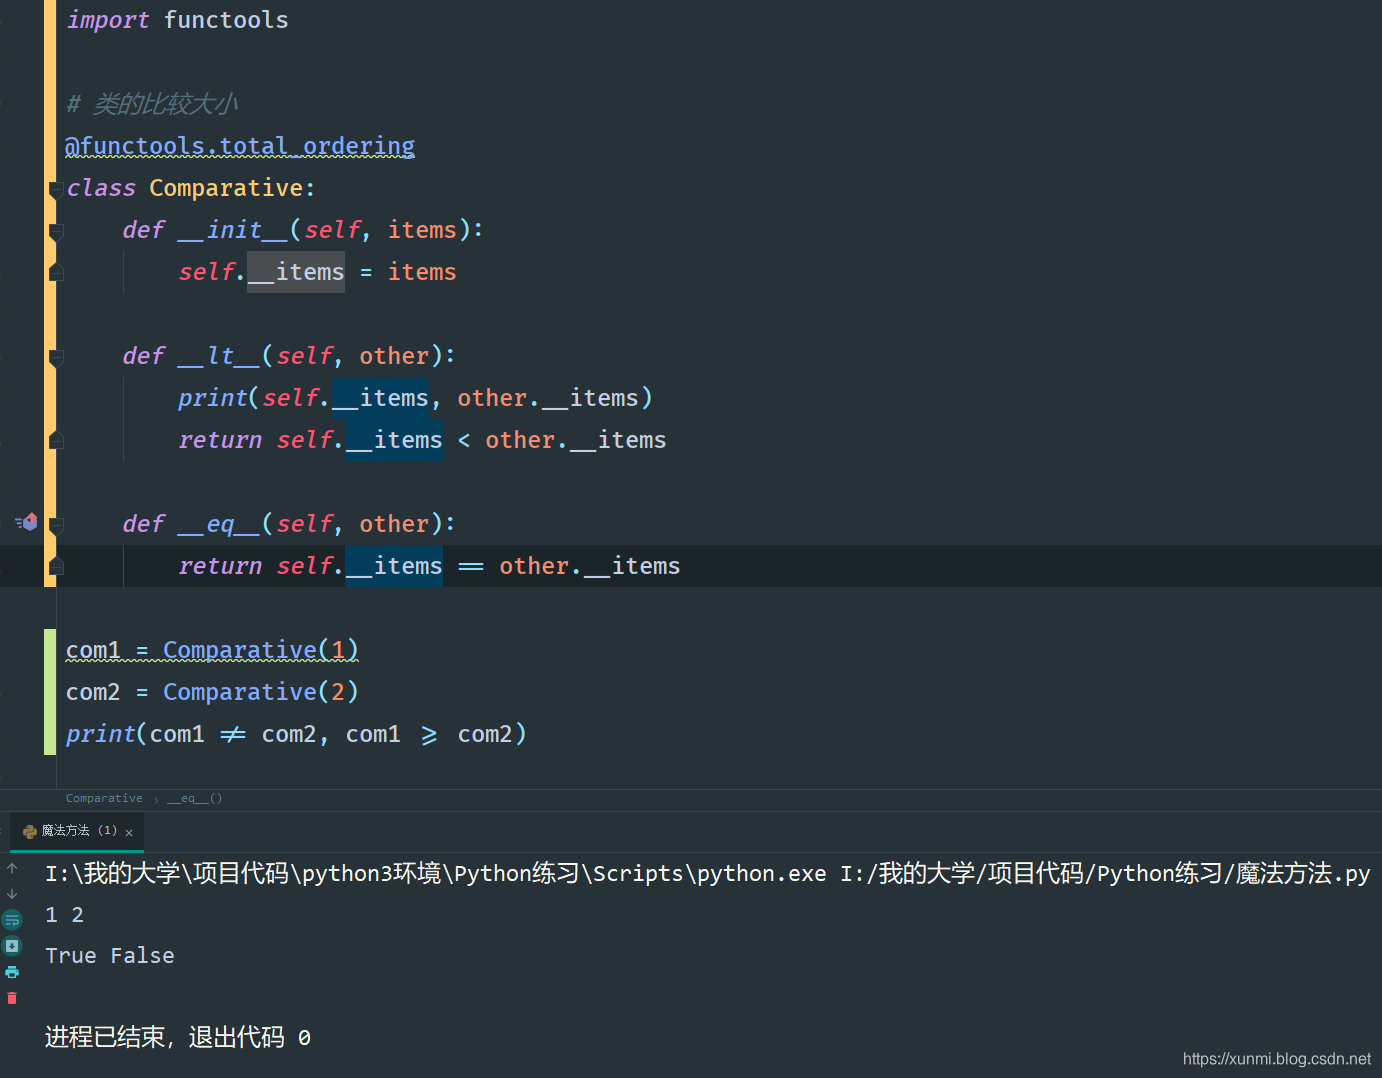Screen dimensions: 1382x1078
Task: Click the ≠ operator in final print
Action: coord(233,734)
